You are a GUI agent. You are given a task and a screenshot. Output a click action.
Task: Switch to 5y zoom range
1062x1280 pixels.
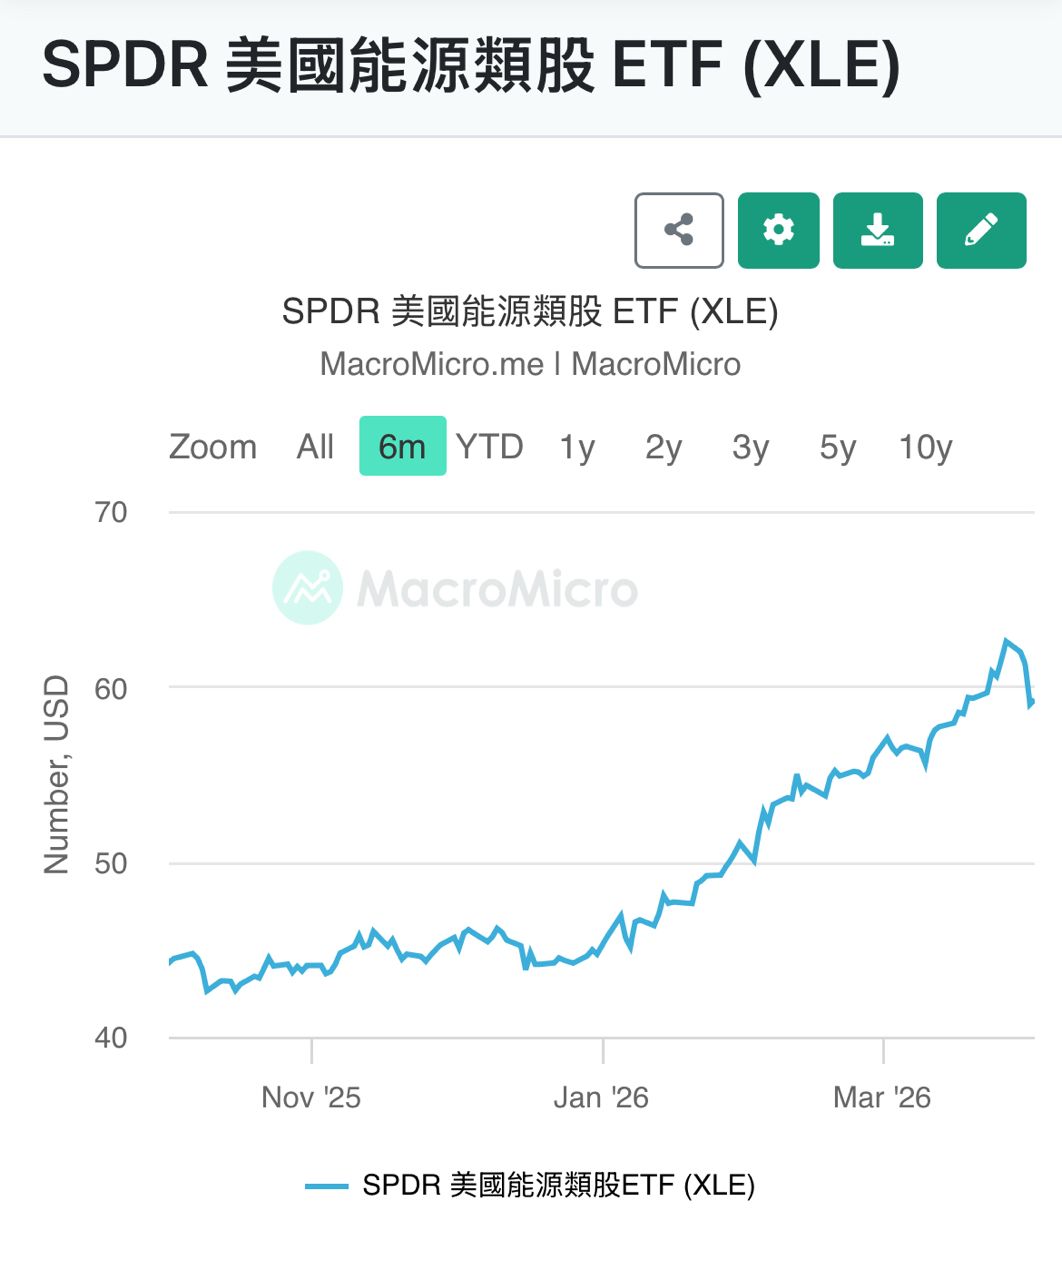837,446
